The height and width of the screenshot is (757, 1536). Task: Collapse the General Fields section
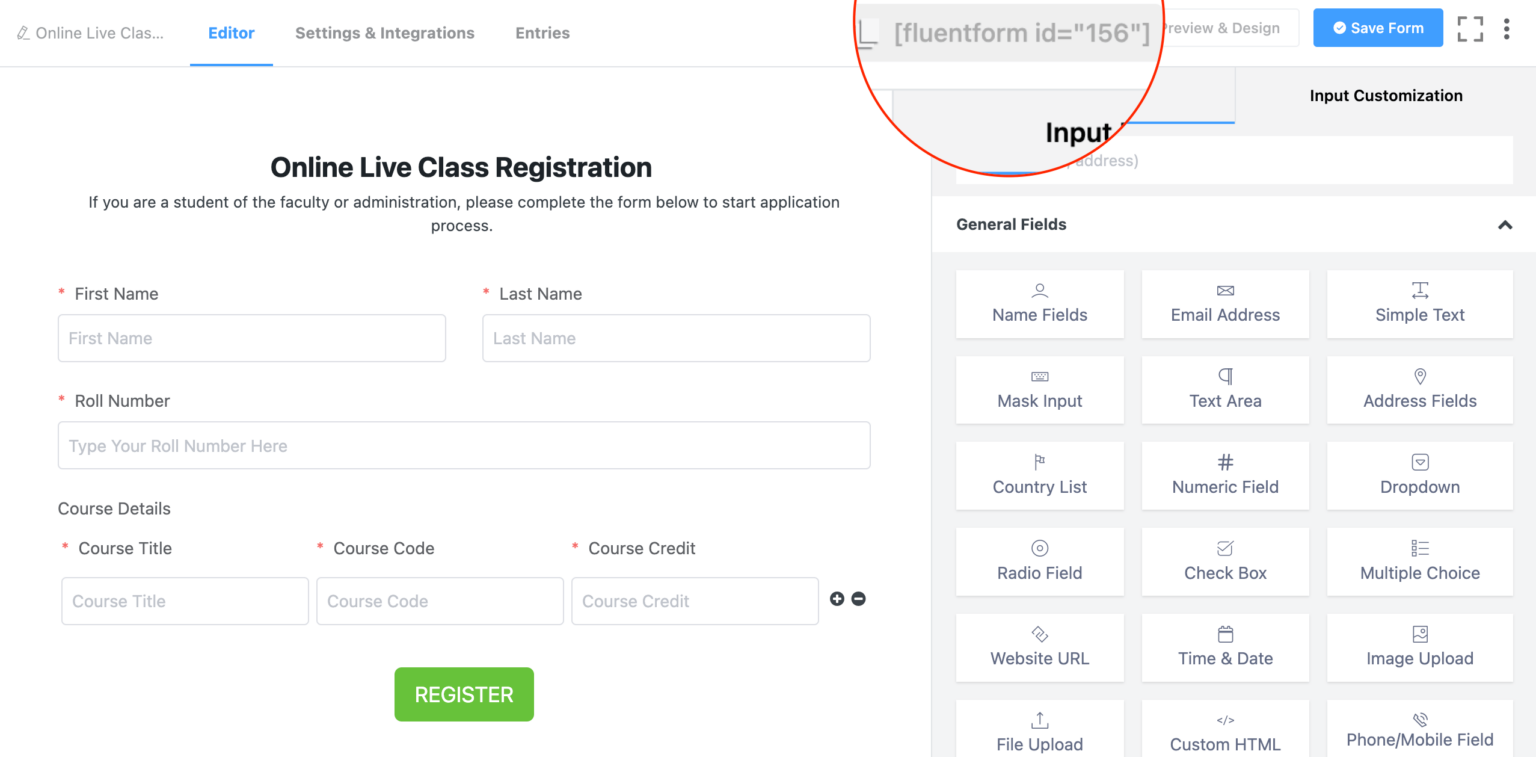(x=1505, y=225)
